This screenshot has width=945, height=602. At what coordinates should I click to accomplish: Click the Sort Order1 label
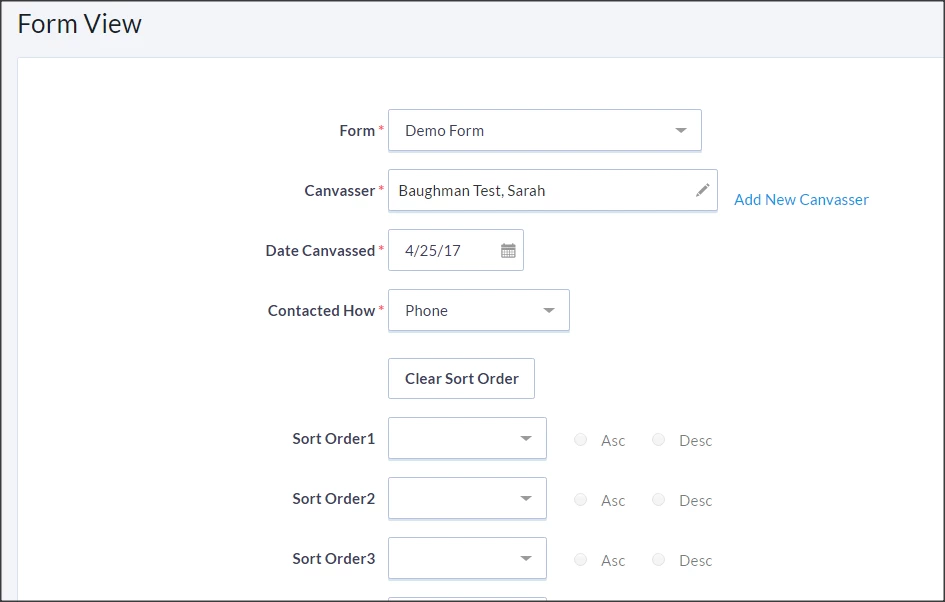click(x=333, y=438)
